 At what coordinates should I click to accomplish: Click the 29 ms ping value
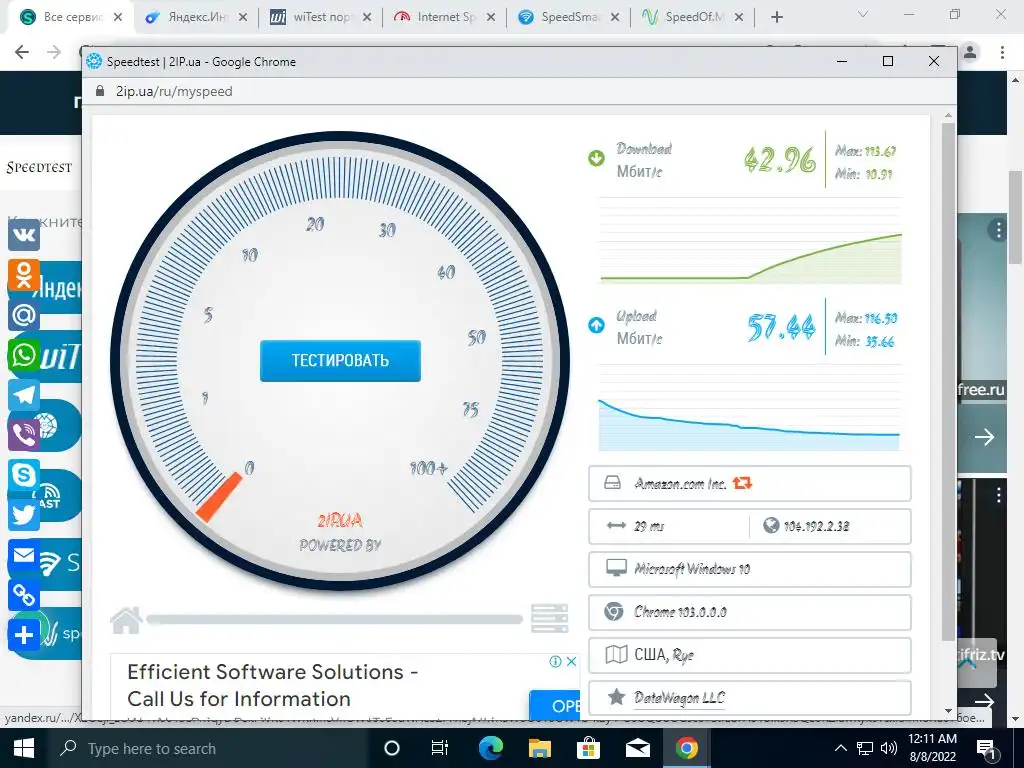click(x=648, y=526)
